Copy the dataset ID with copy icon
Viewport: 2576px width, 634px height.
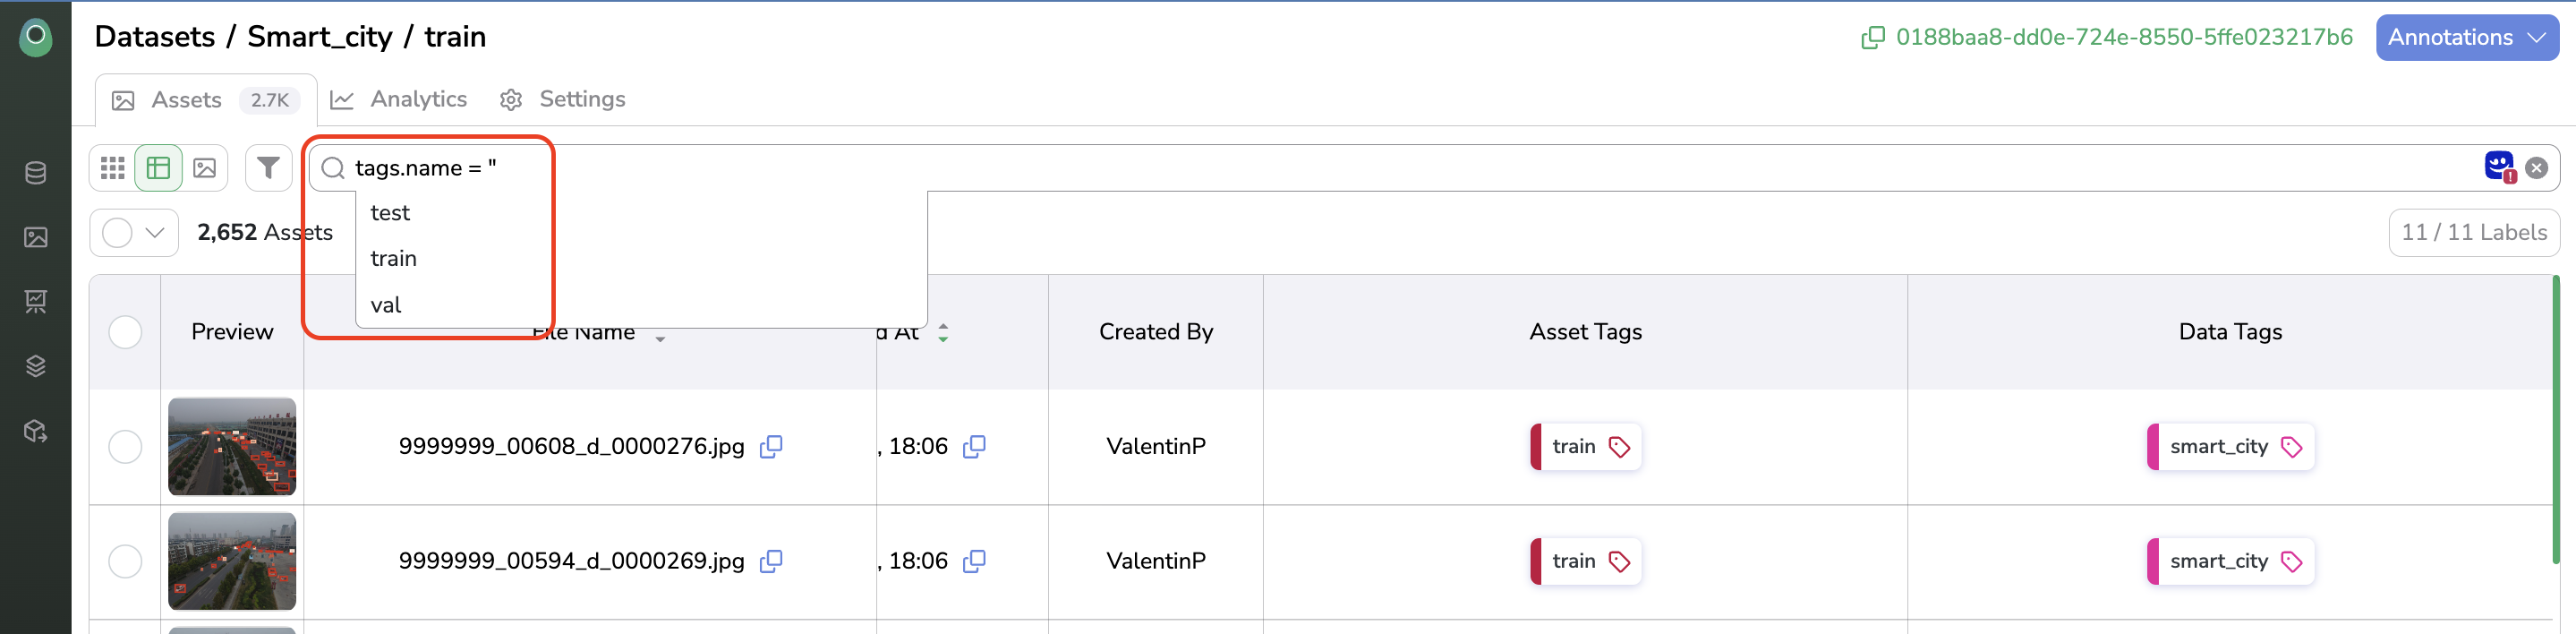coord(1871,38)
